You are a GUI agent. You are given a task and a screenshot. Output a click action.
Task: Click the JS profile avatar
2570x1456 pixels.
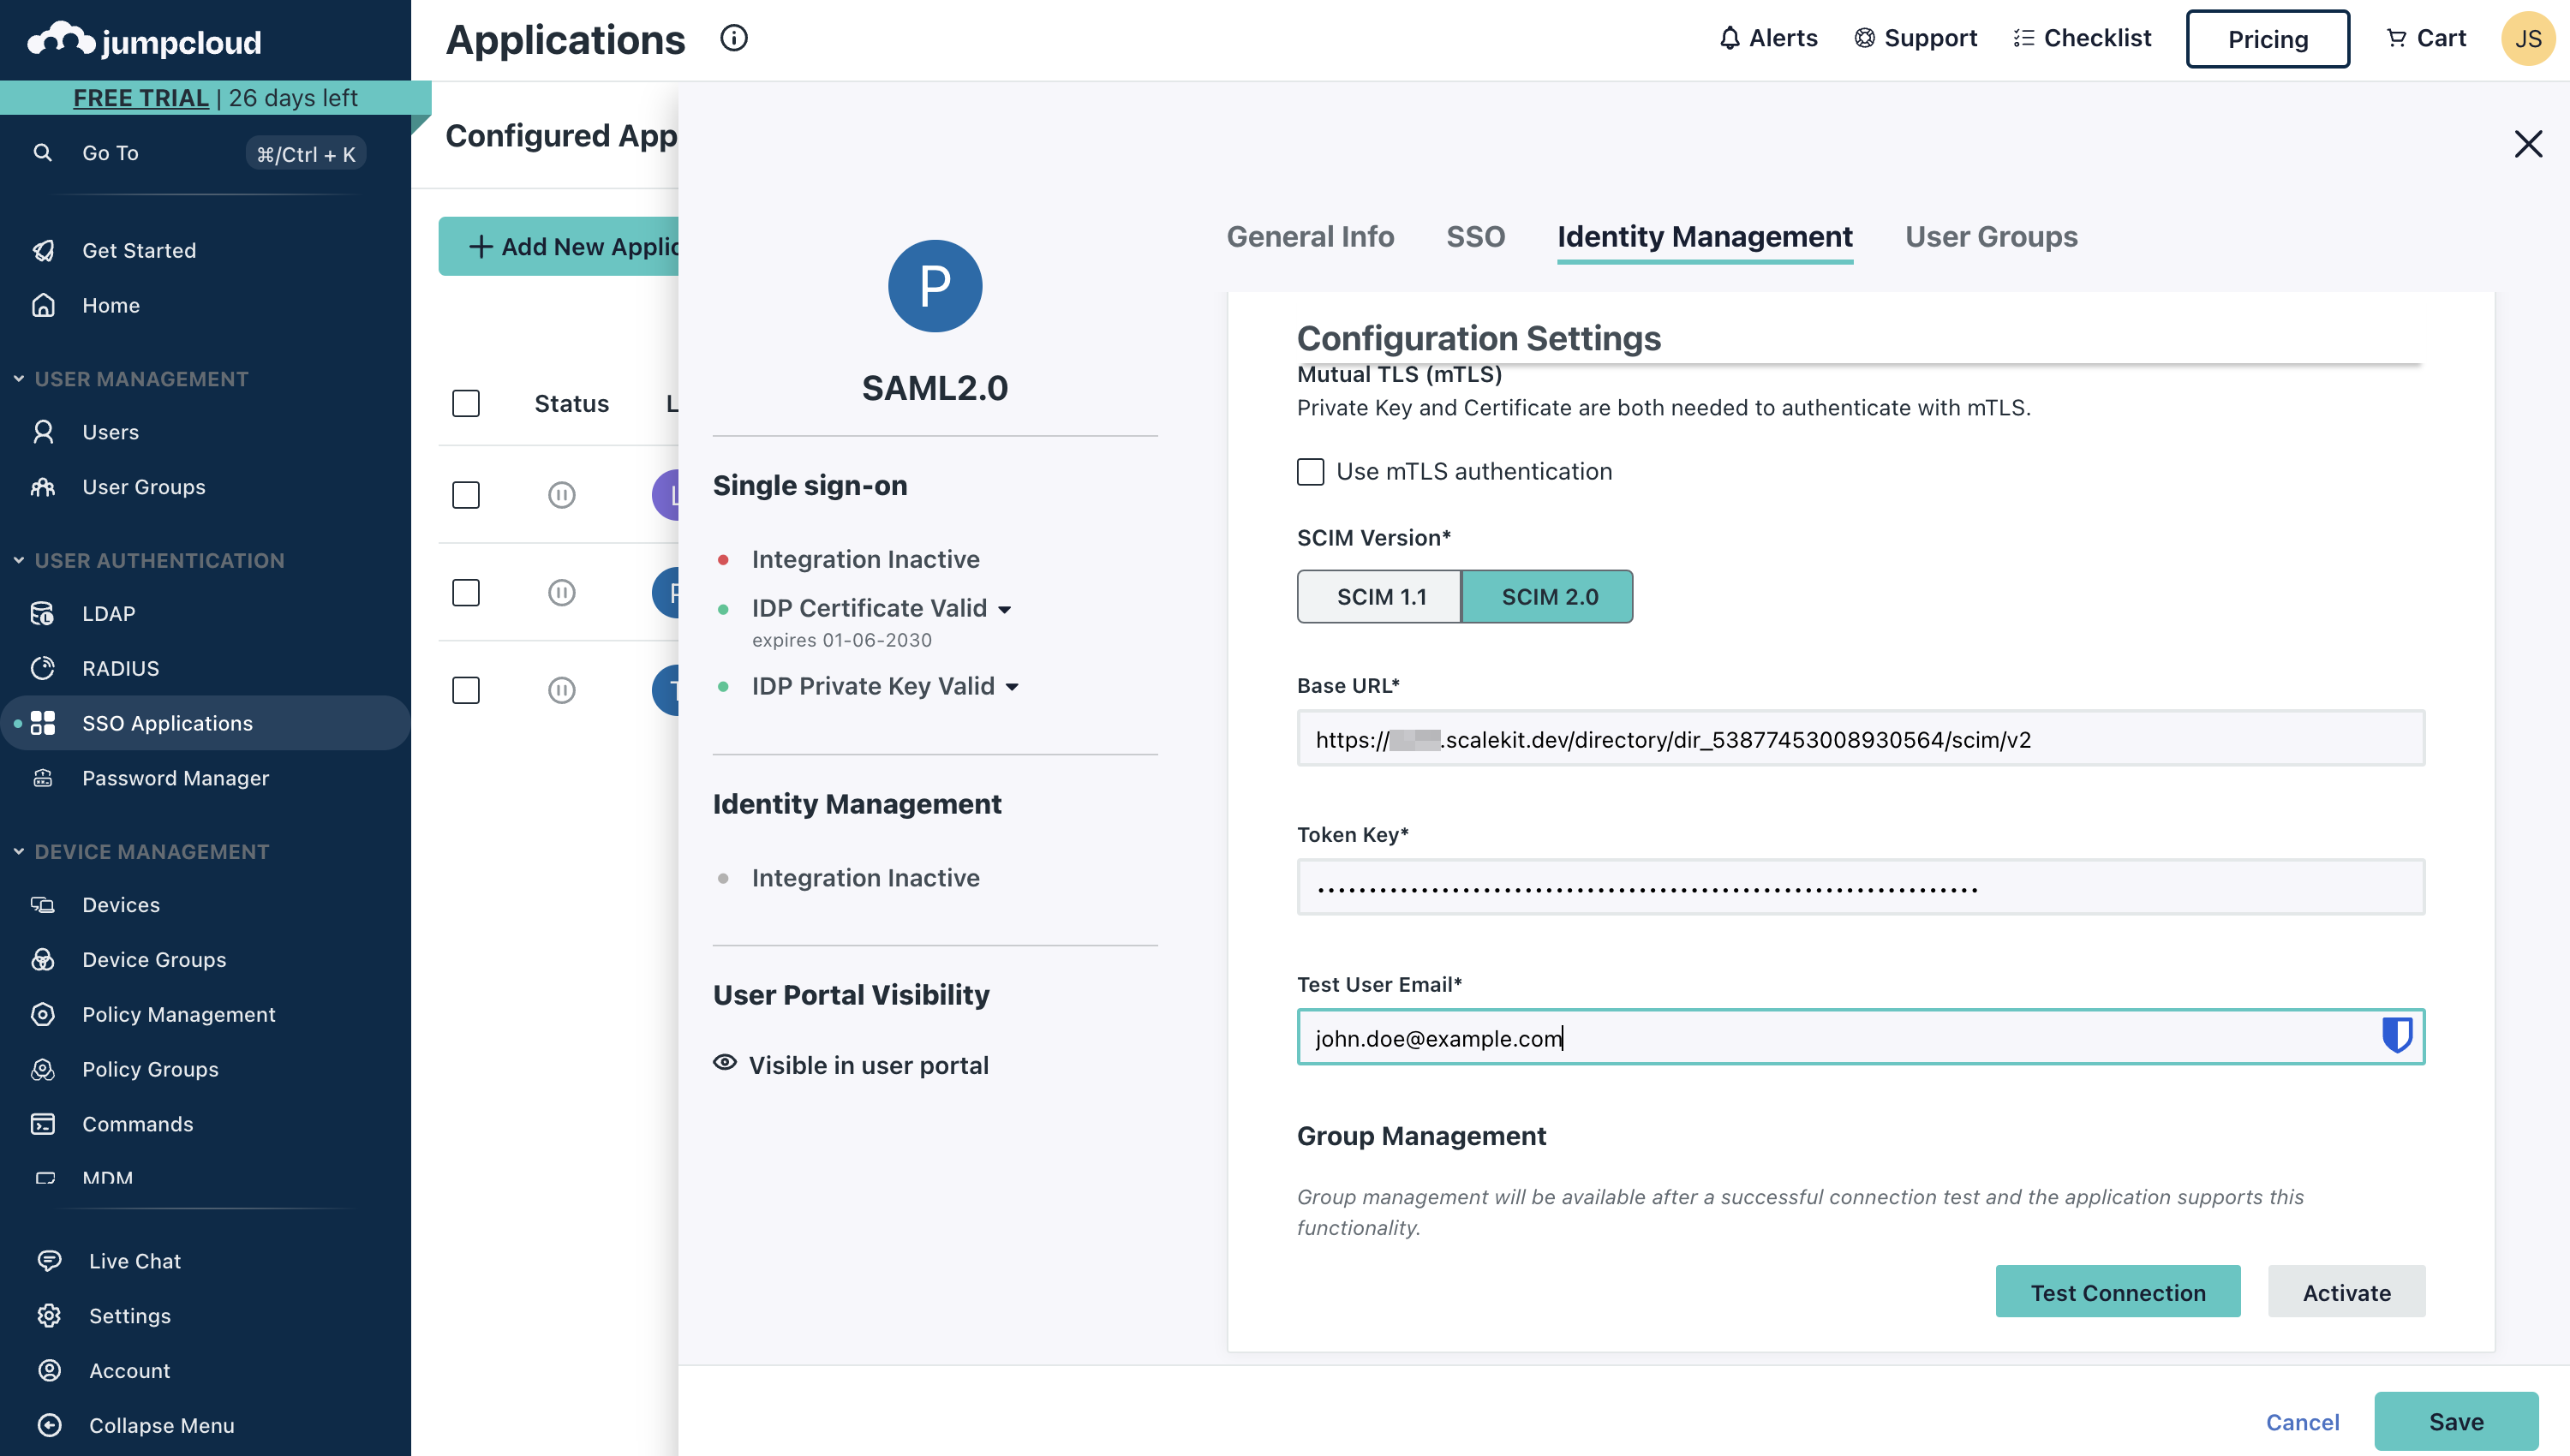(2528, 39)
